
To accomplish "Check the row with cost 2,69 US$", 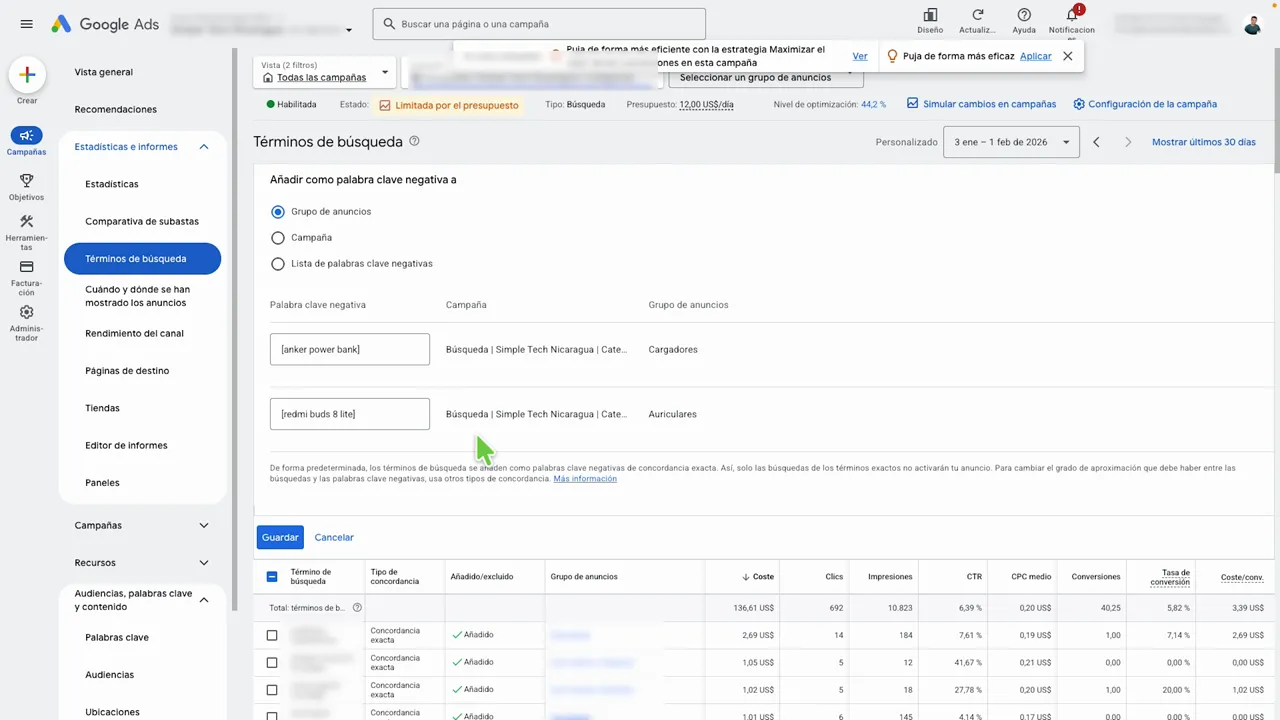I will pos(272,635).
